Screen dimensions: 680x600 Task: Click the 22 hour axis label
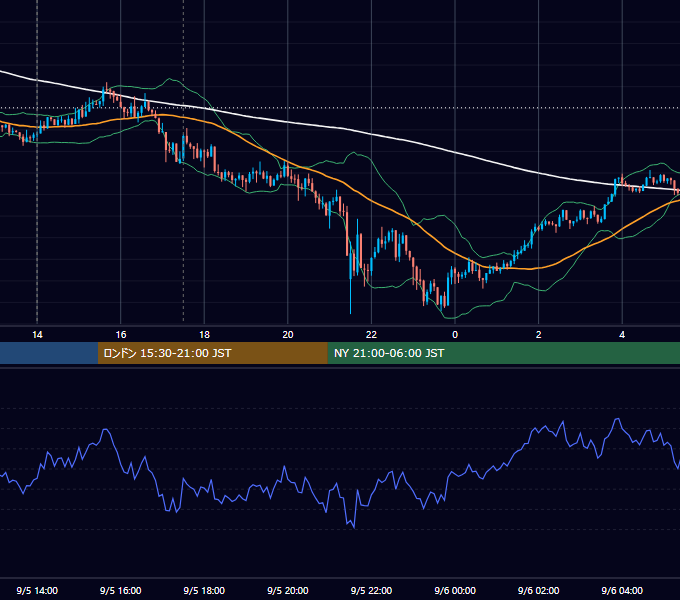[371, 335]
